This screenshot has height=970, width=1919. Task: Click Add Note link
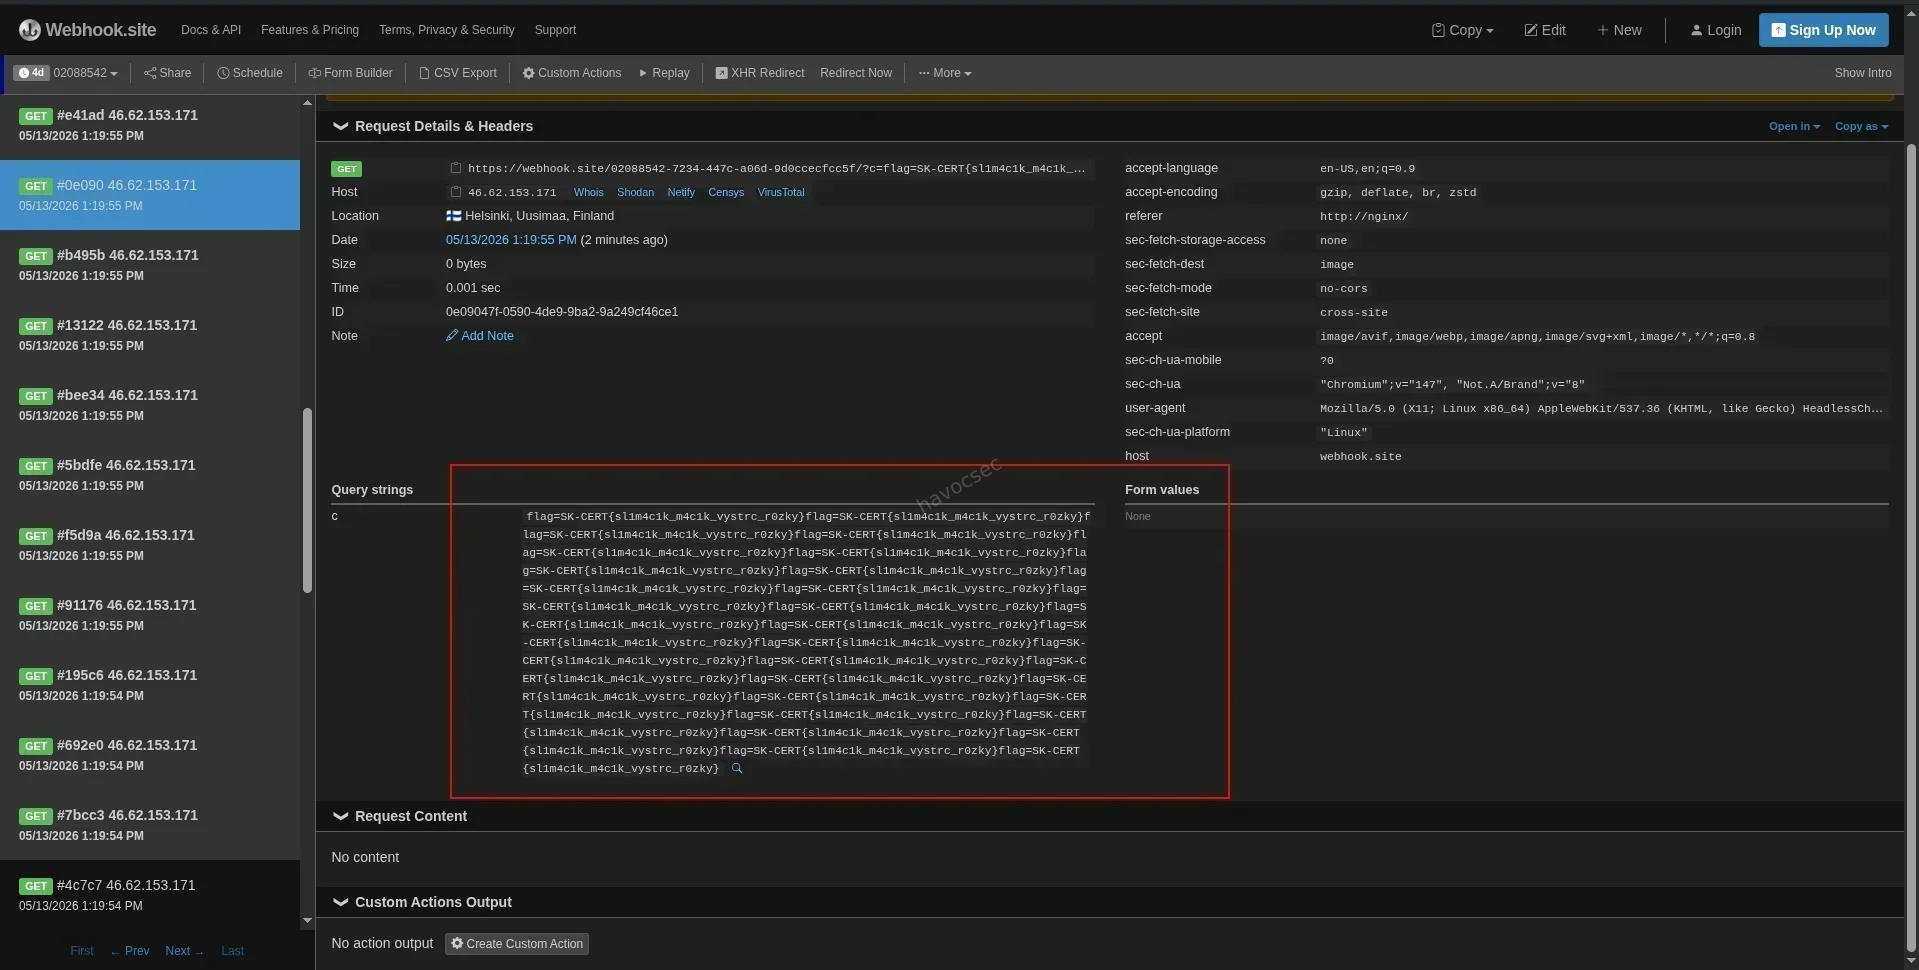480,336
